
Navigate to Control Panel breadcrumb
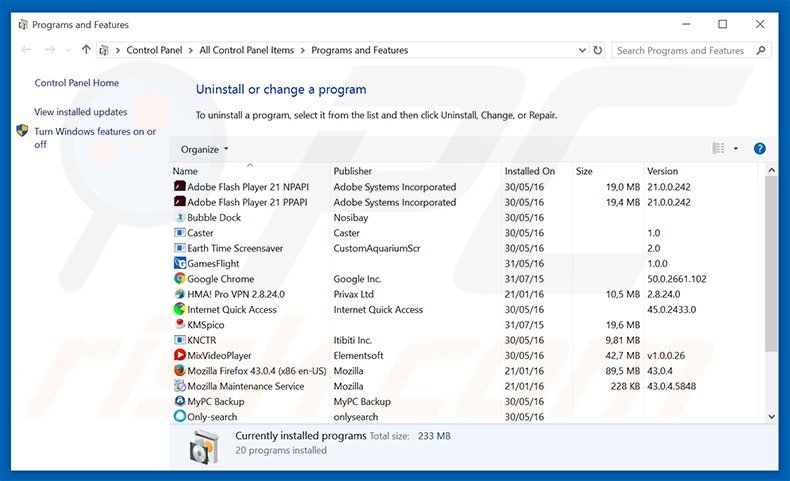coord(154,50)
